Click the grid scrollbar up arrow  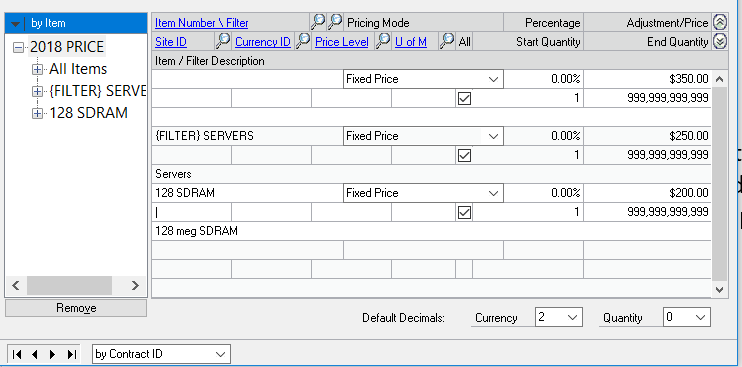click(719, 79)
